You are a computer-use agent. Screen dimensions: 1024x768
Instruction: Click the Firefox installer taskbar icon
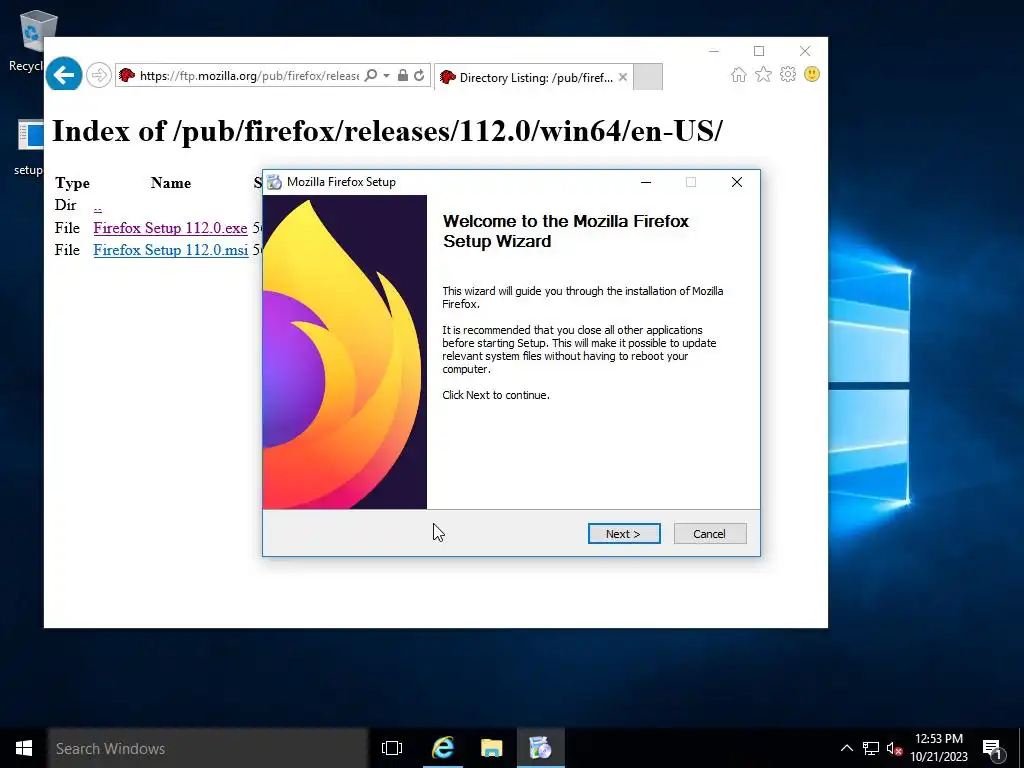coord(541,748)
